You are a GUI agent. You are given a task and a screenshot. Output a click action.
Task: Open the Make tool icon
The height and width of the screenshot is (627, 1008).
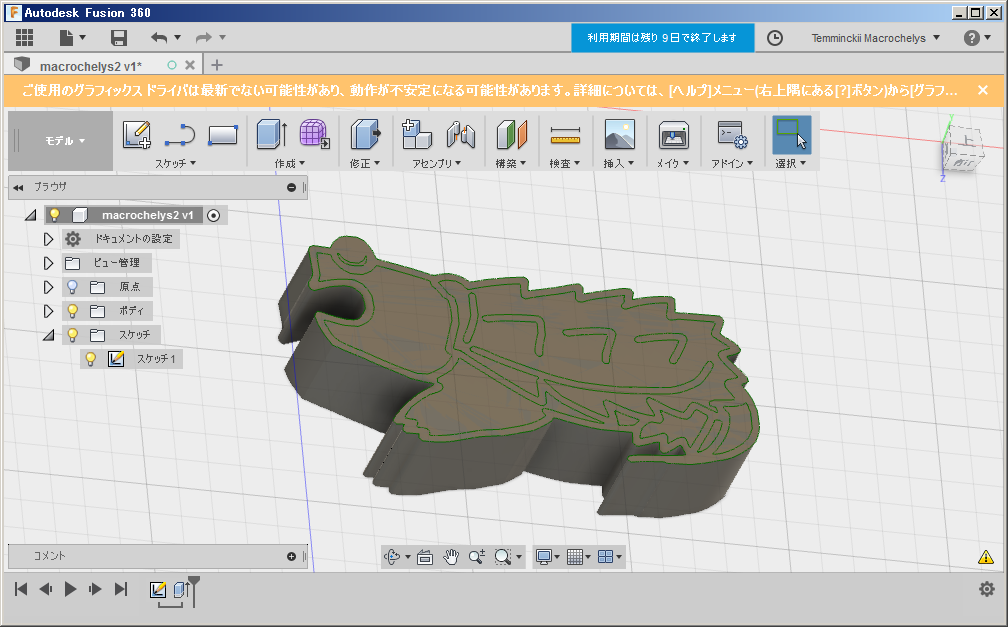[x=673, y=135]
